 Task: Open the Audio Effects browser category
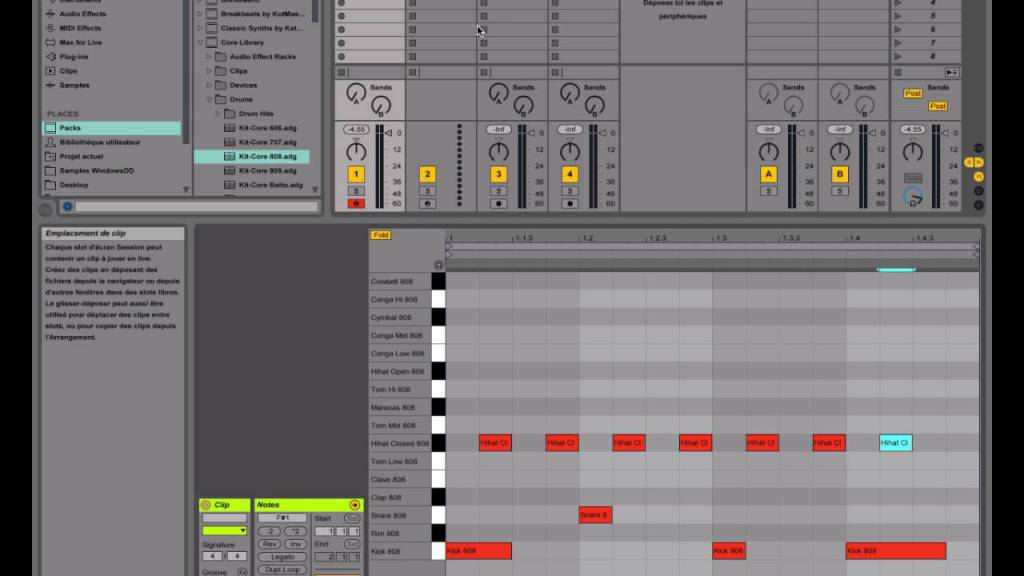(x=82, y=14)
